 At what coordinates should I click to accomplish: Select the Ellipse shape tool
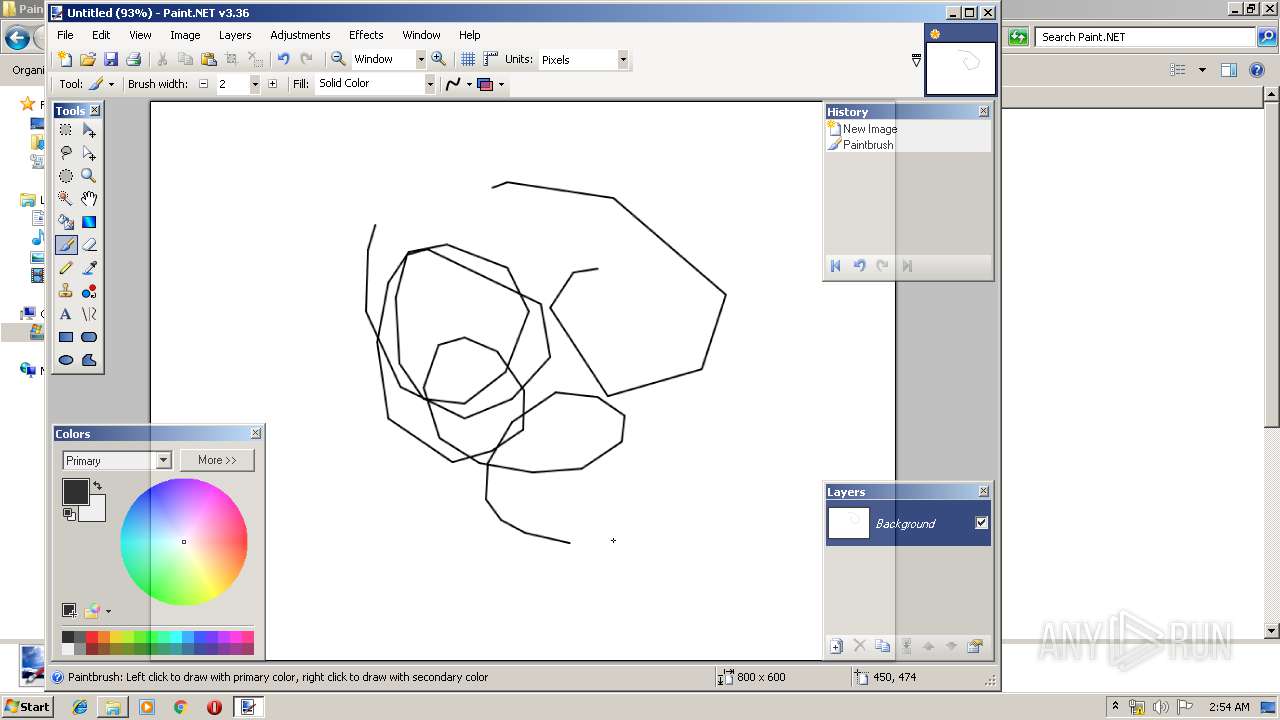pyautogui.click(x=66, y=360)
